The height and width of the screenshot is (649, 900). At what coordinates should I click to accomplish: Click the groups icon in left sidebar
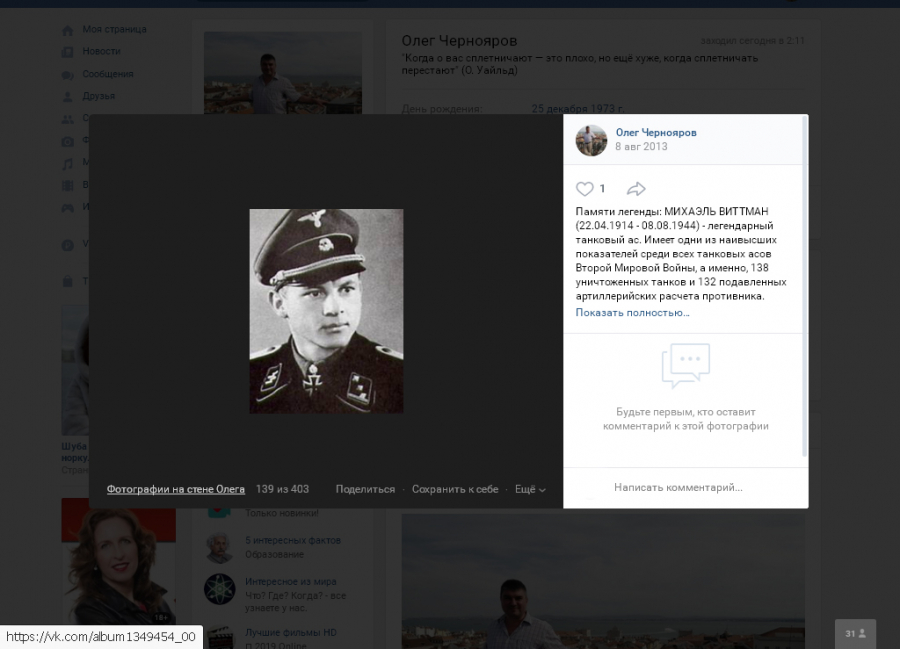67,119
